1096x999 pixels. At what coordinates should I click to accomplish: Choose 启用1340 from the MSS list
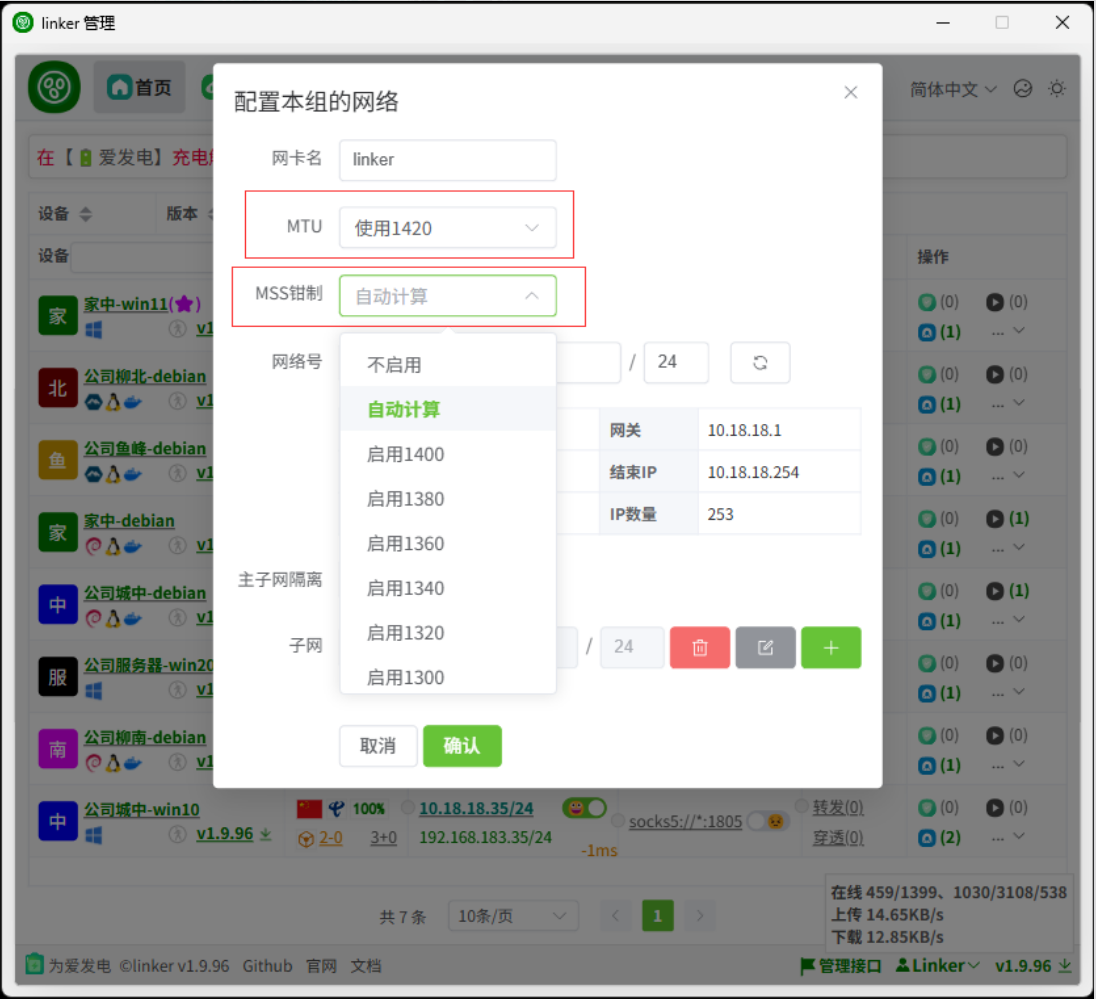coord(447,588)
